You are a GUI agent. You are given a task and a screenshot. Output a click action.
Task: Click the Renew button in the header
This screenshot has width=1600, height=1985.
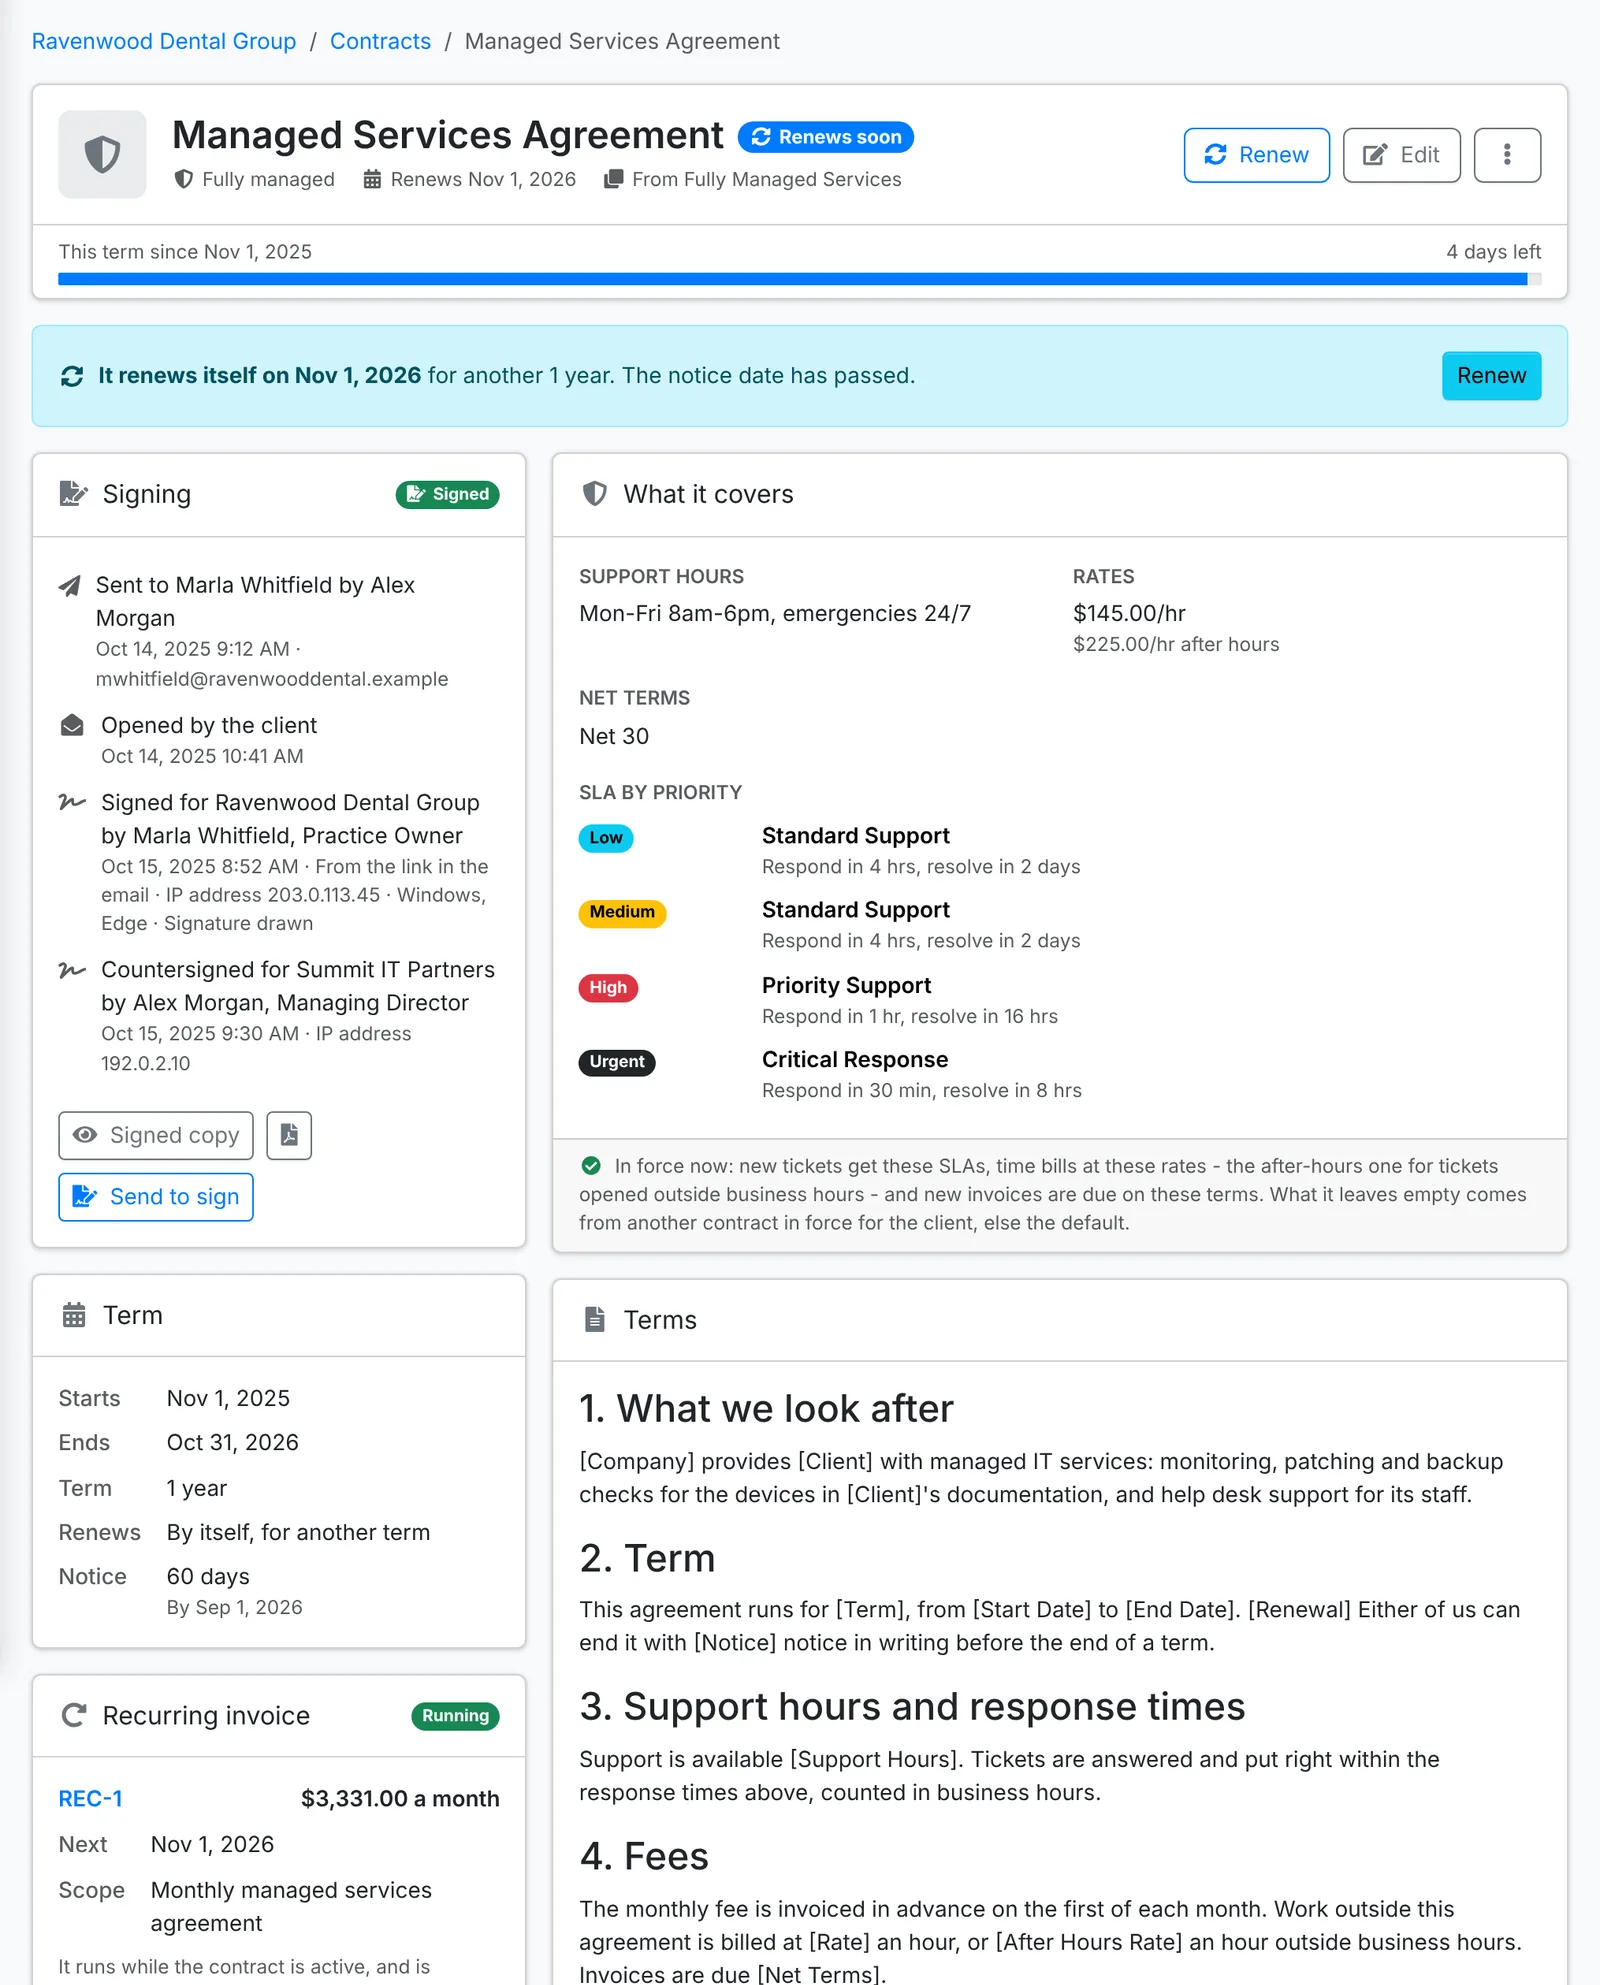(x=1256, y=155)
